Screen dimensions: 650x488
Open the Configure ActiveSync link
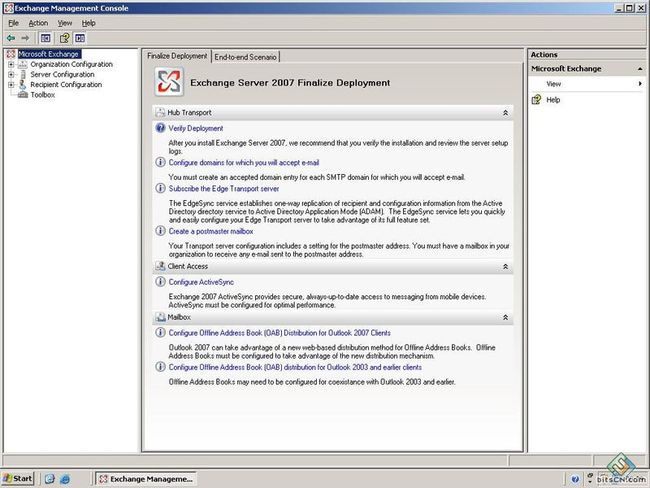(x=201, y=282)
